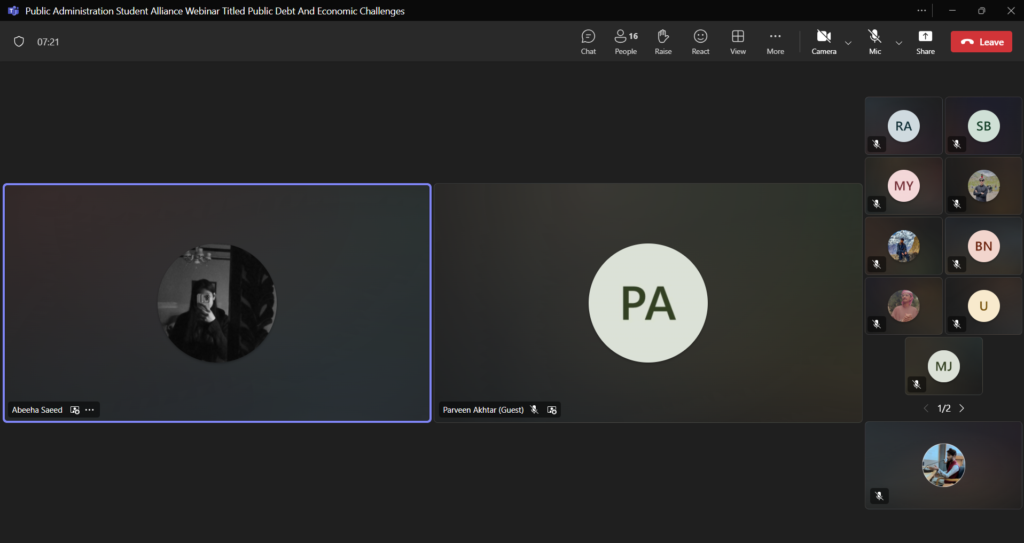This screenshot has height=543, width=1024.
Task: Click the Parveen Akhtar (Guest) name label
Action: click(483, 410)
